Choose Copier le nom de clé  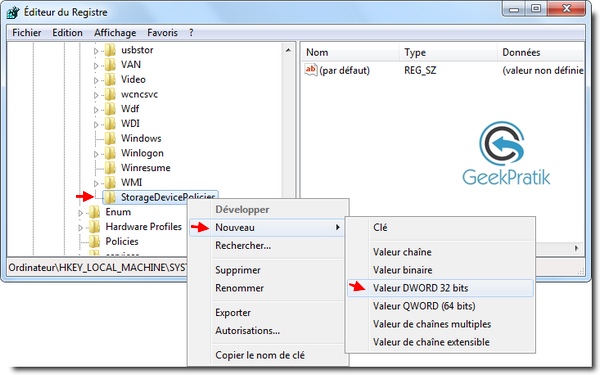(266, 355)
